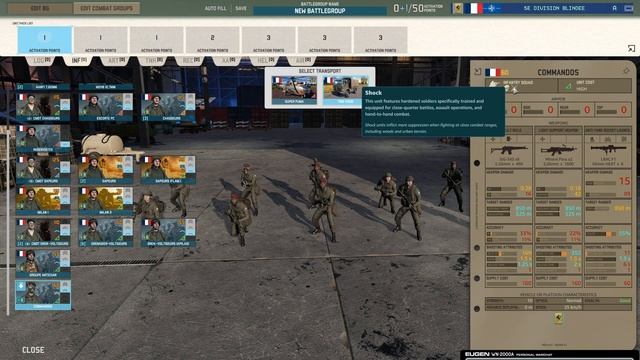Click the French flag on Commandos panel
Image resolution: width=640 pixels, height=360 pixels.
493,73
